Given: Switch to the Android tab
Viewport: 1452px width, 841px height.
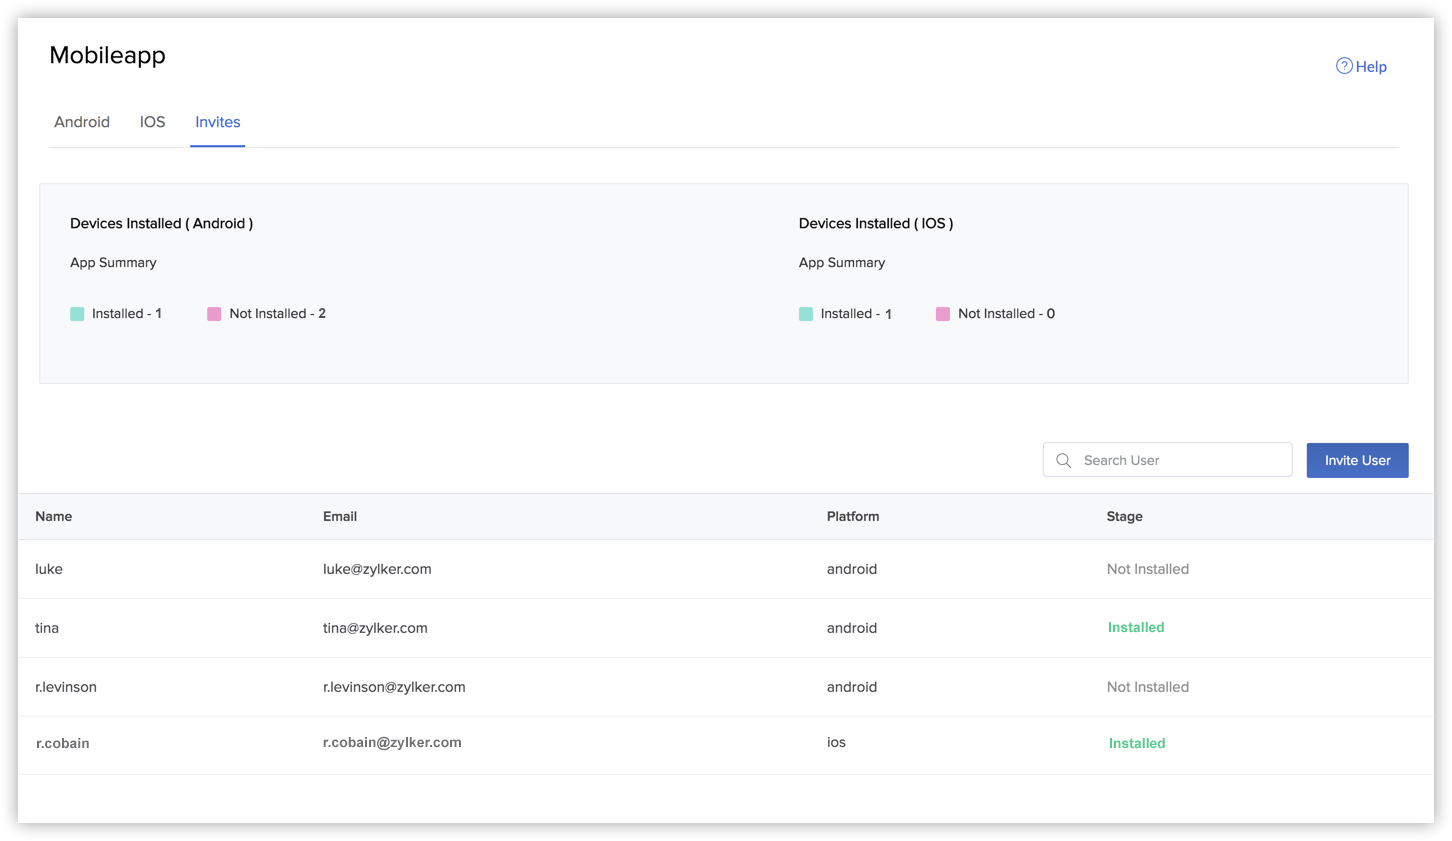Looking at the screenshot, I should coord(82,122).
